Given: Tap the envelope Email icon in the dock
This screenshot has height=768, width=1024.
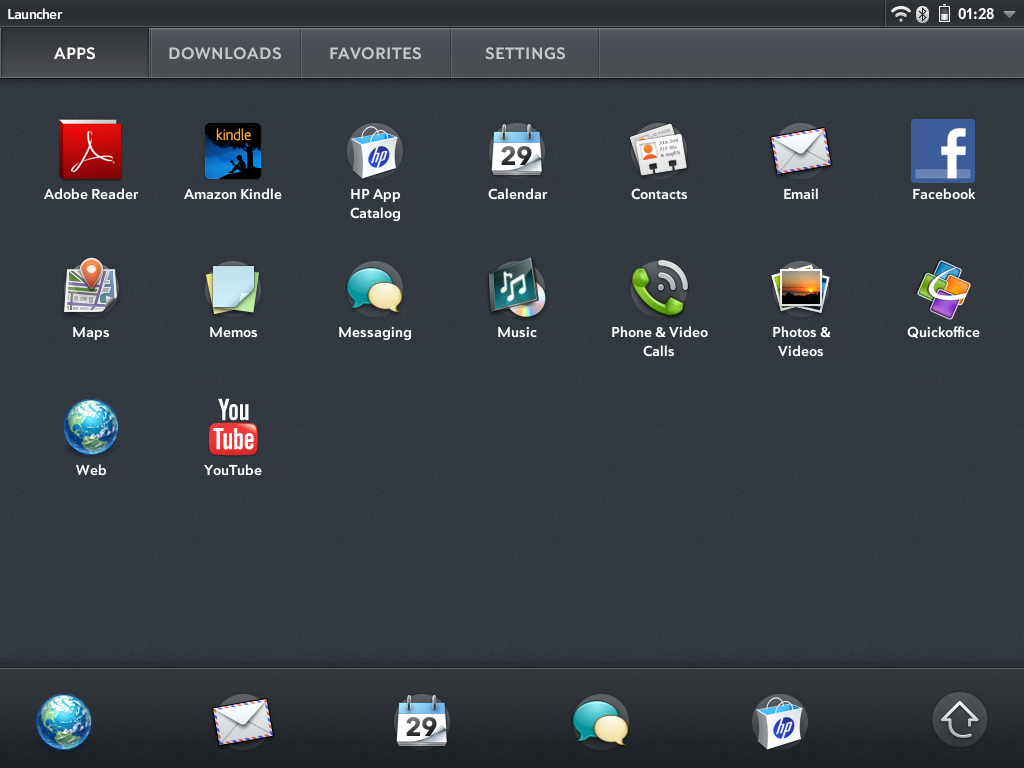Looking at the screenshot, I should pyautogui.click(x=243, y=722).
